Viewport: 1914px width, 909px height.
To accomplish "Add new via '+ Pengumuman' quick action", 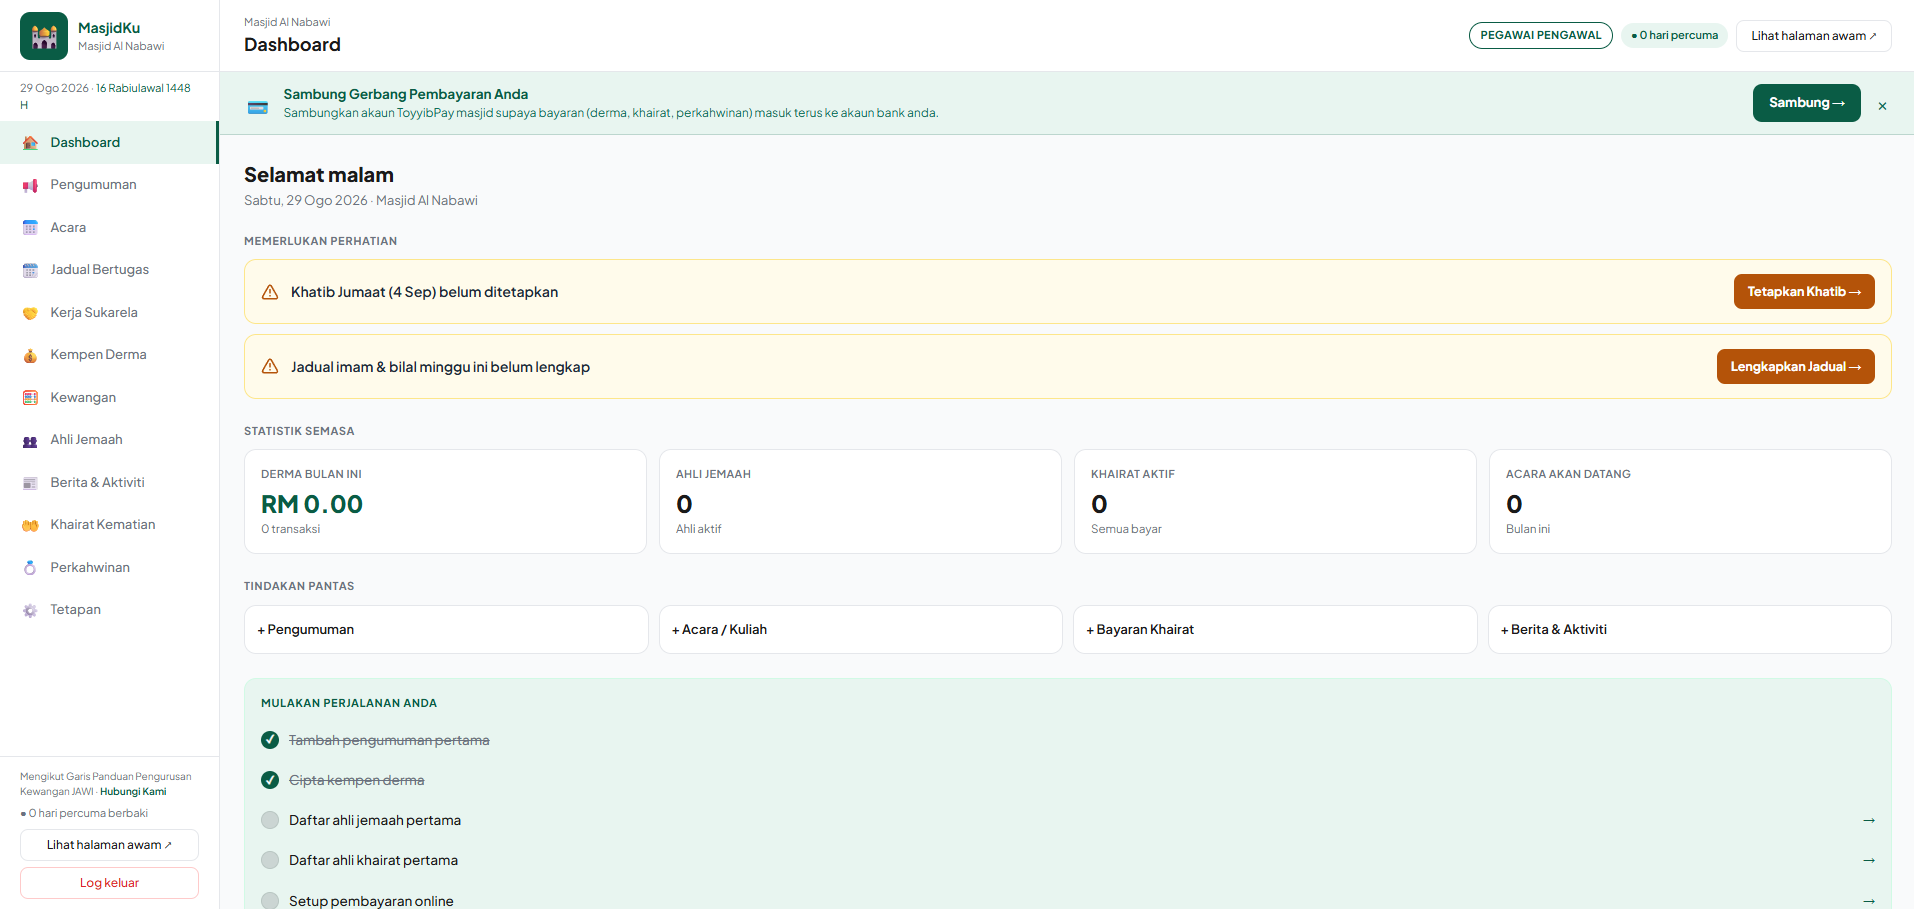I will (x=446, y=630).
